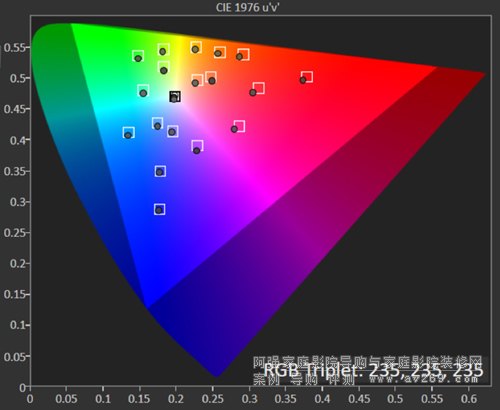Click the rightmost measured point in the red region
Image resolution: width=500 pixels, height=410 pixels.
tap(303, 80)
